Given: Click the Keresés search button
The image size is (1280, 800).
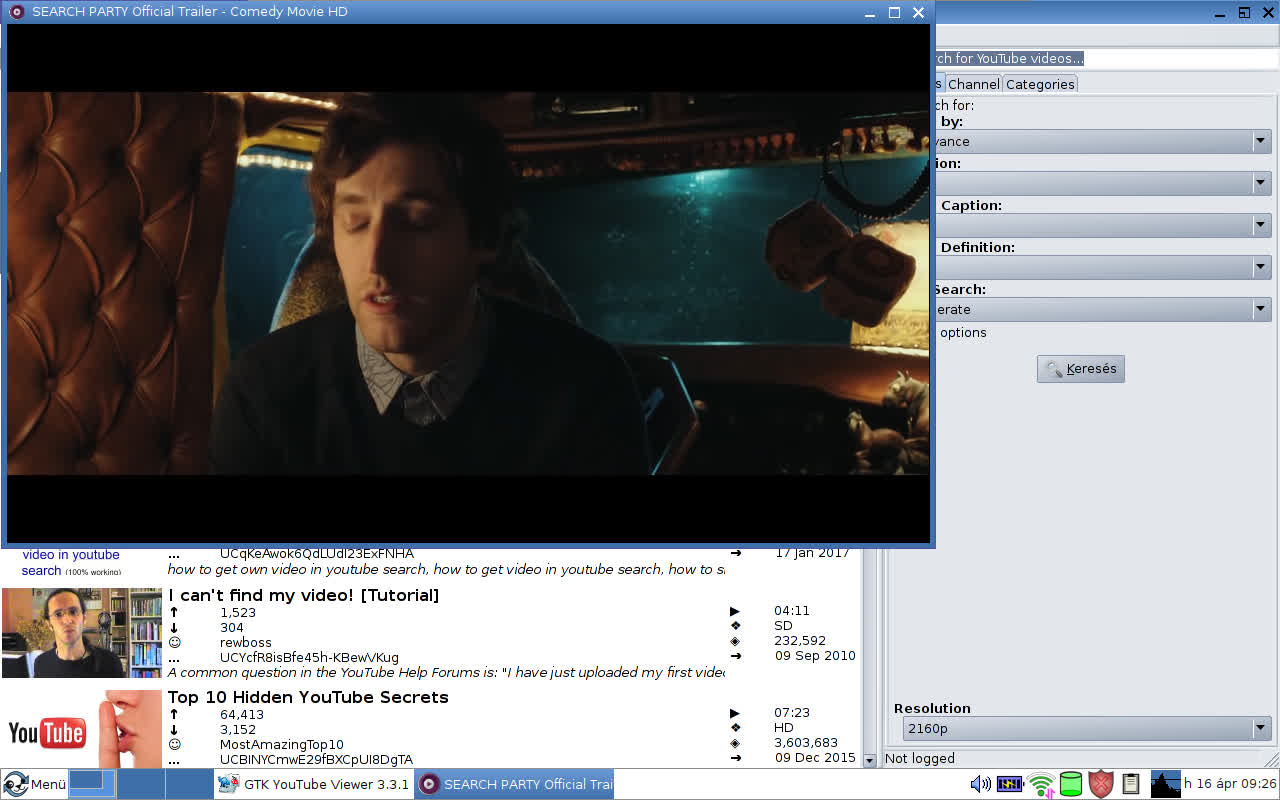Looking at the screenshot, I should (x=1081, y=369).
